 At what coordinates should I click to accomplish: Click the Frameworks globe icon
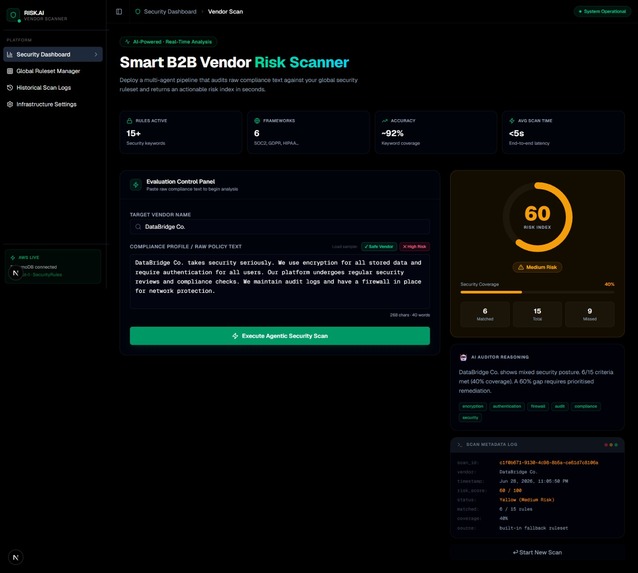tap(257, 121)
